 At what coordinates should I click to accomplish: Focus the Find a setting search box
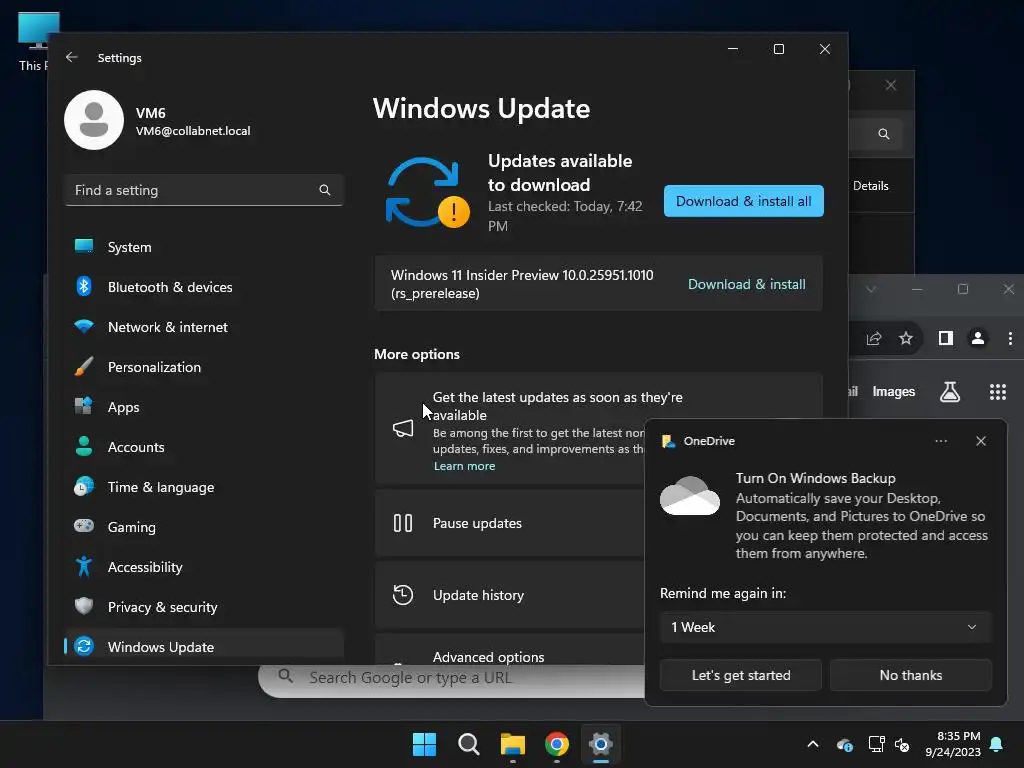[x=204, y=190]
